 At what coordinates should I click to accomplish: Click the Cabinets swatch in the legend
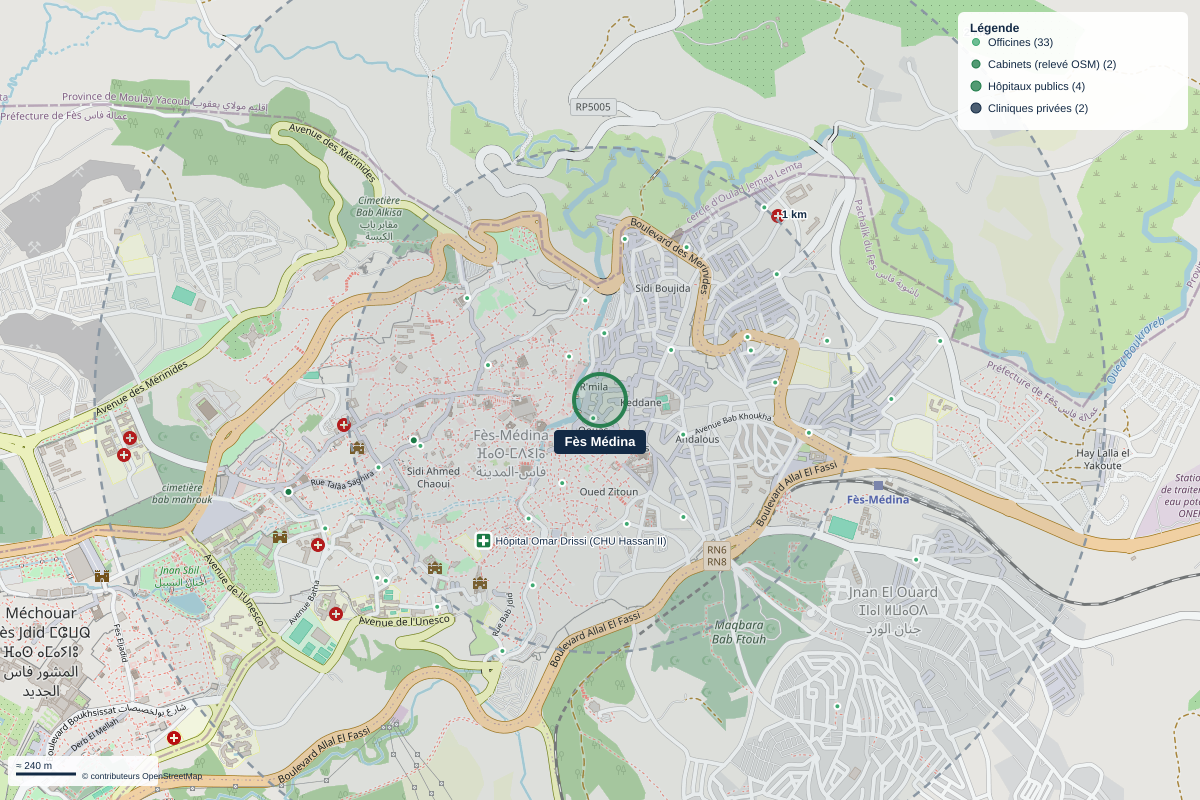[x=976, y=64]
